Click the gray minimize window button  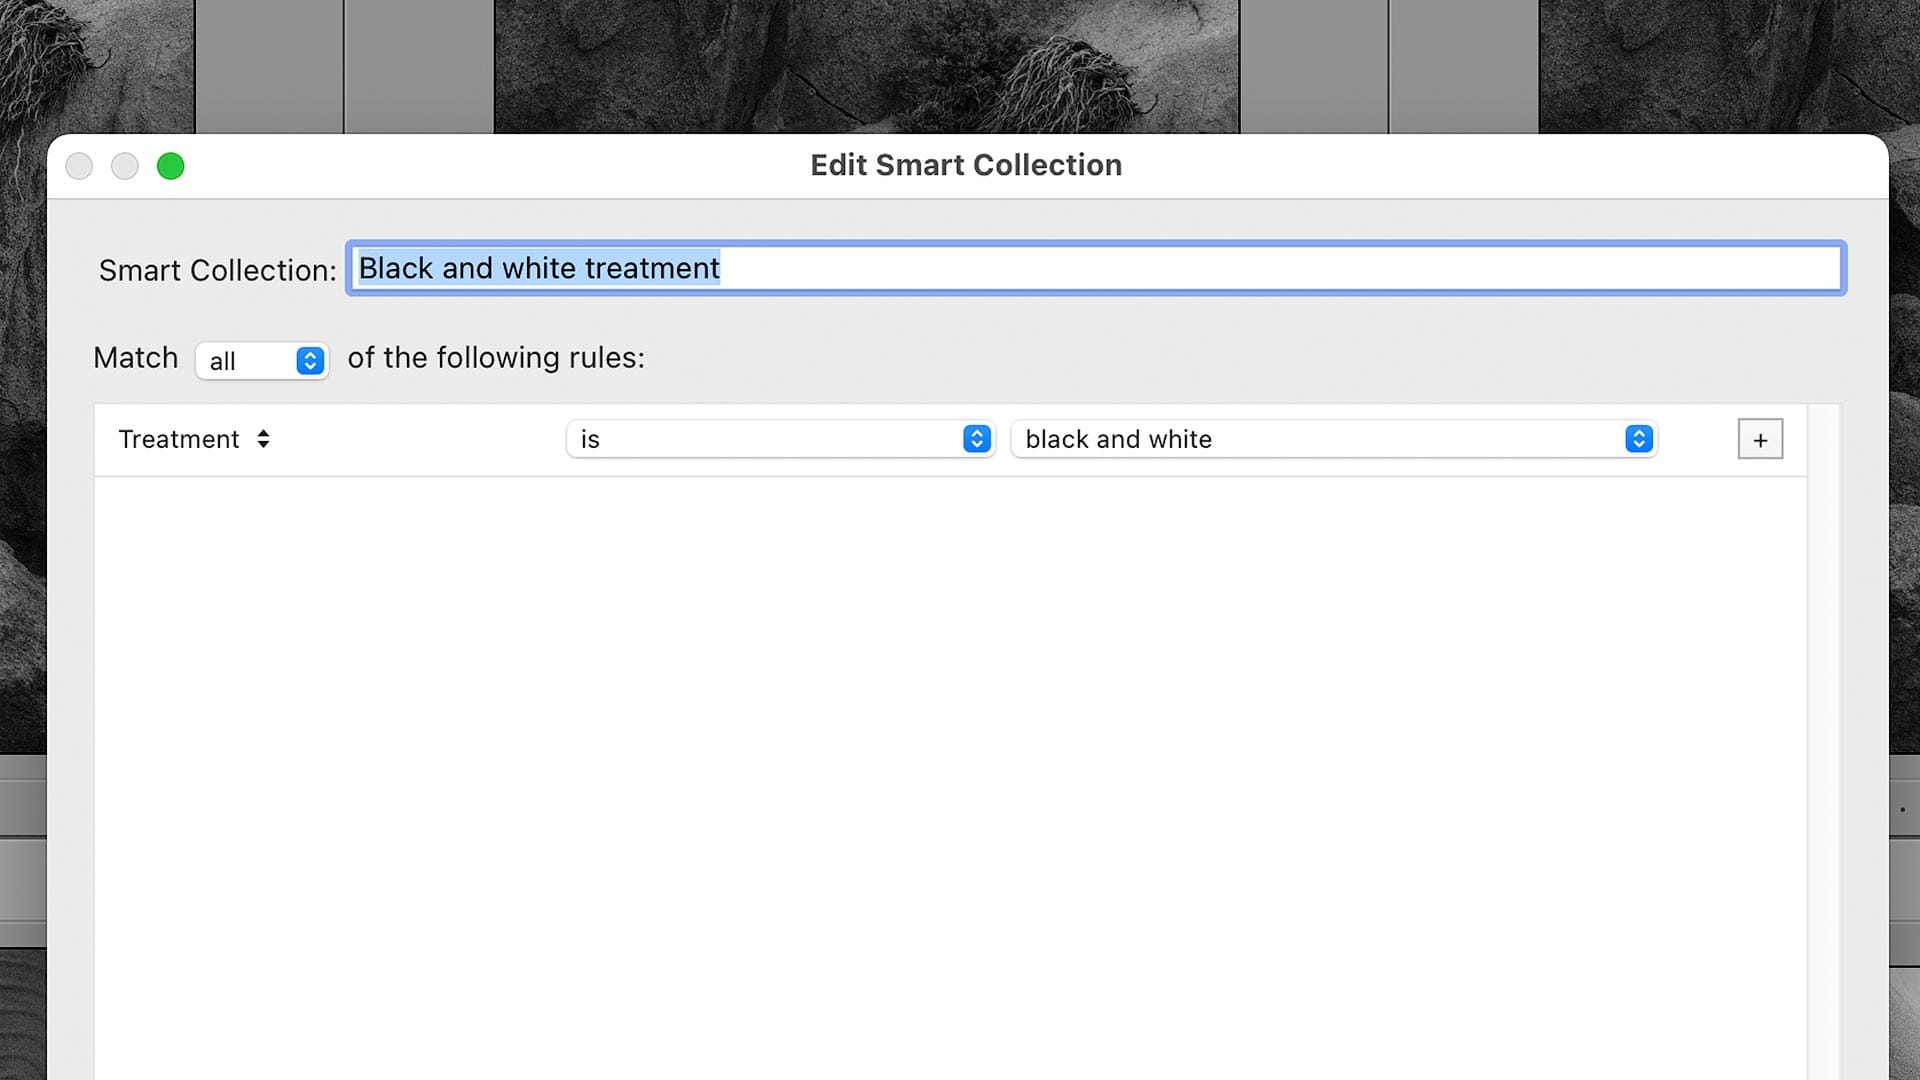125,166
